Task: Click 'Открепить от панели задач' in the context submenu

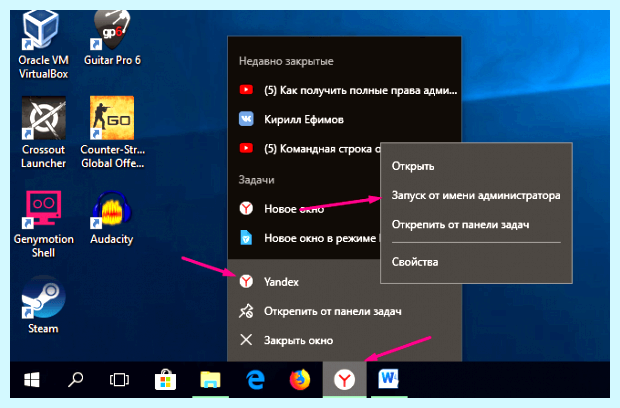Action: [476, 225]
